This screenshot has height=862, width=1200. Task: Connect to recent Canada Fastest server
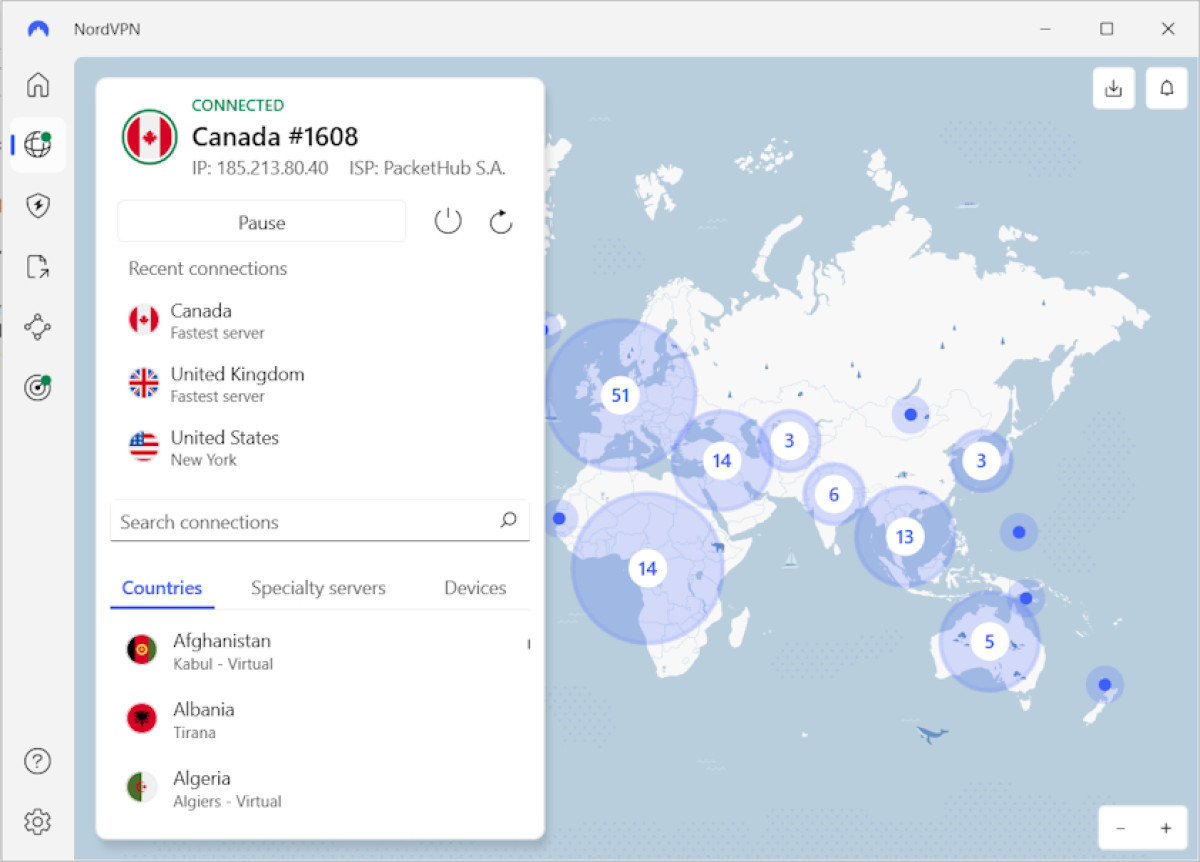click(320, 320)
